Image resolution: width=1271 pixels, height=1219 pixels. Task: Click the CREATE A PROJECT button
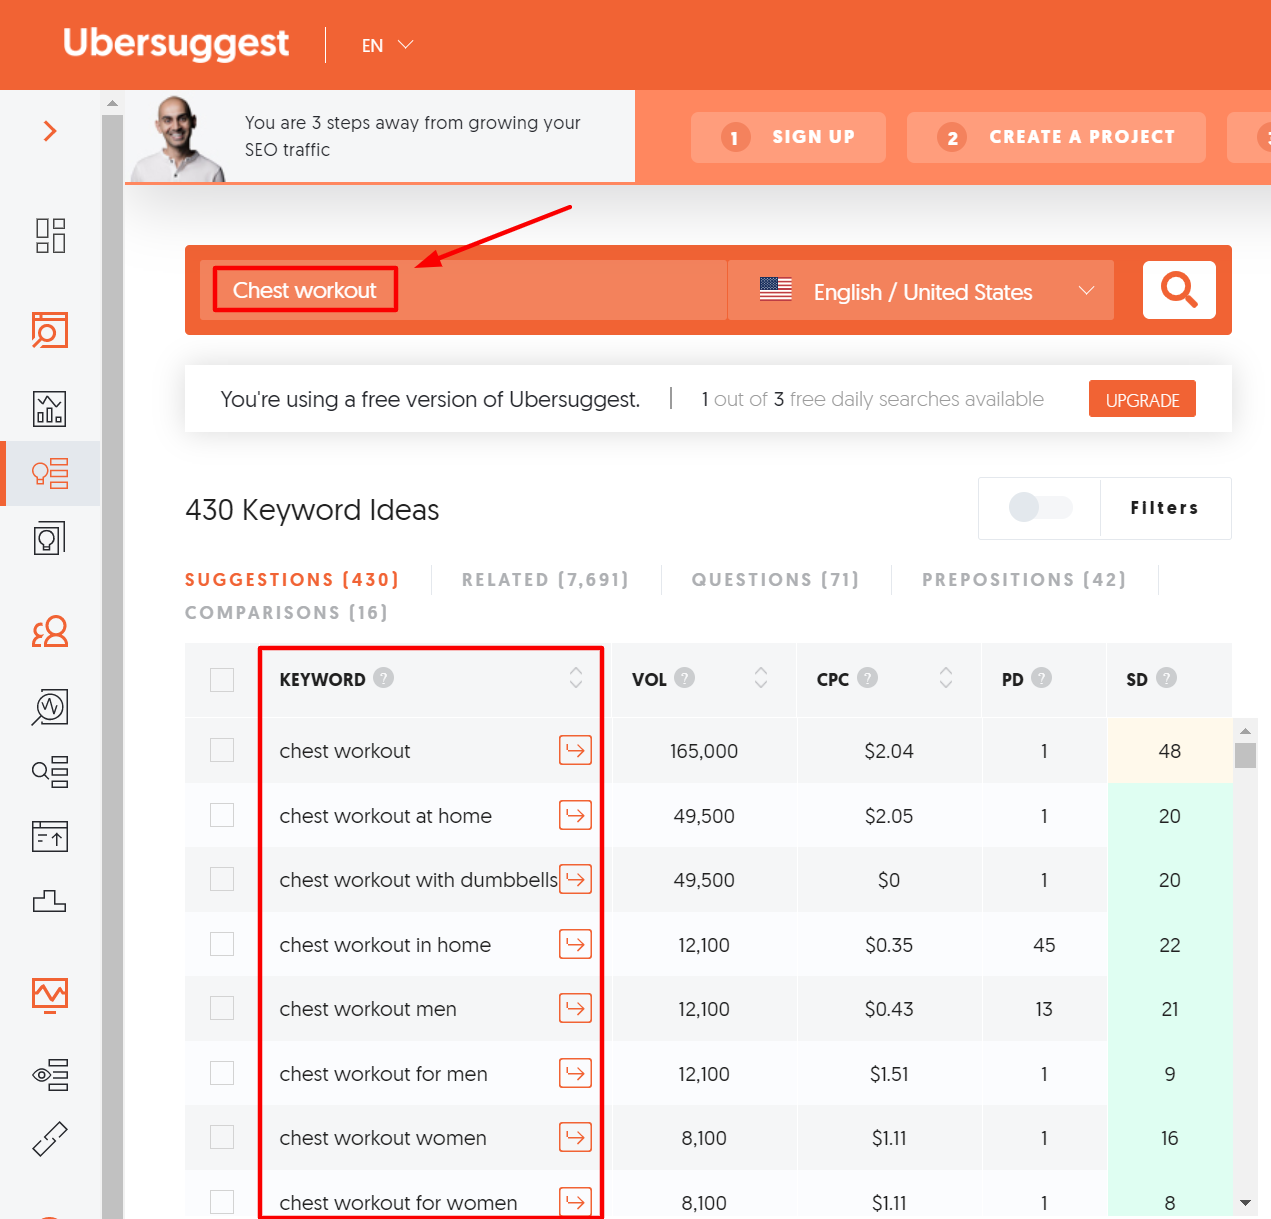[x=1056, y=137]
